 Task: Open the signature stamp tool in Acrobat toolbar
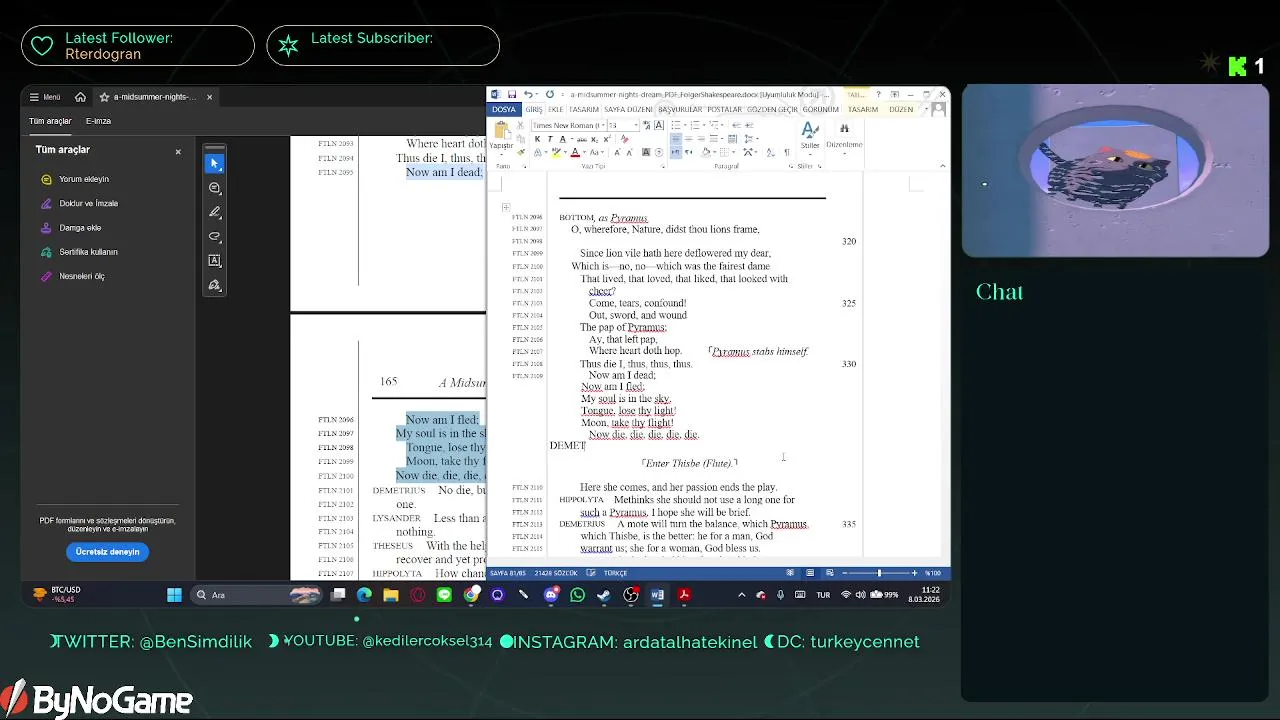214,285
